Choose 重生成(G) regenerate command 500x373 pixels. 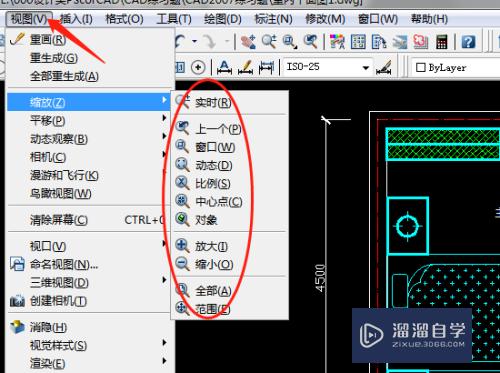click(x=90, y=58)
